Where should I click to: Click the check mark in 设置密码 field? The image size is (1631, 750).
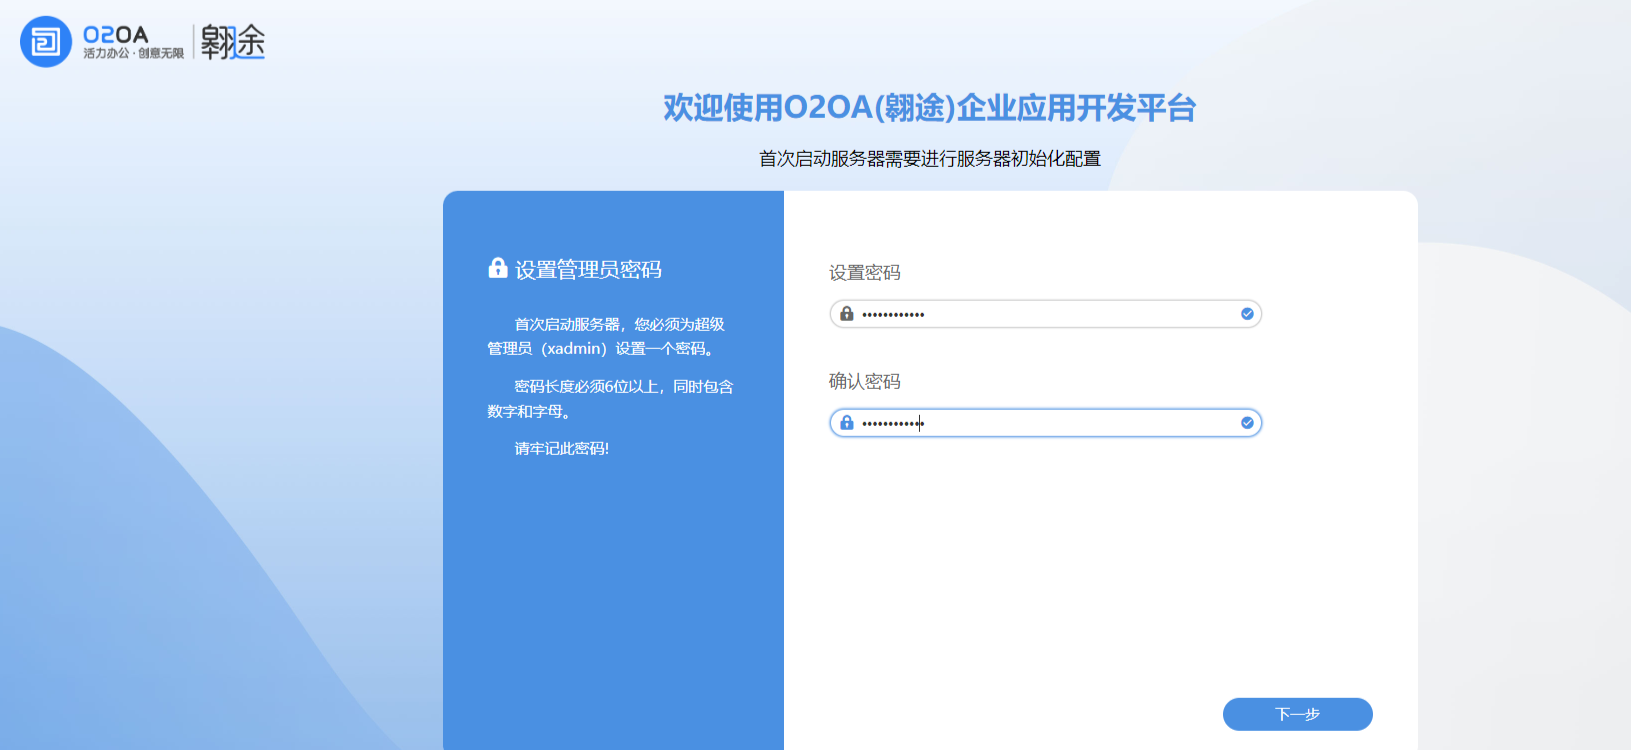(1247, 314)
